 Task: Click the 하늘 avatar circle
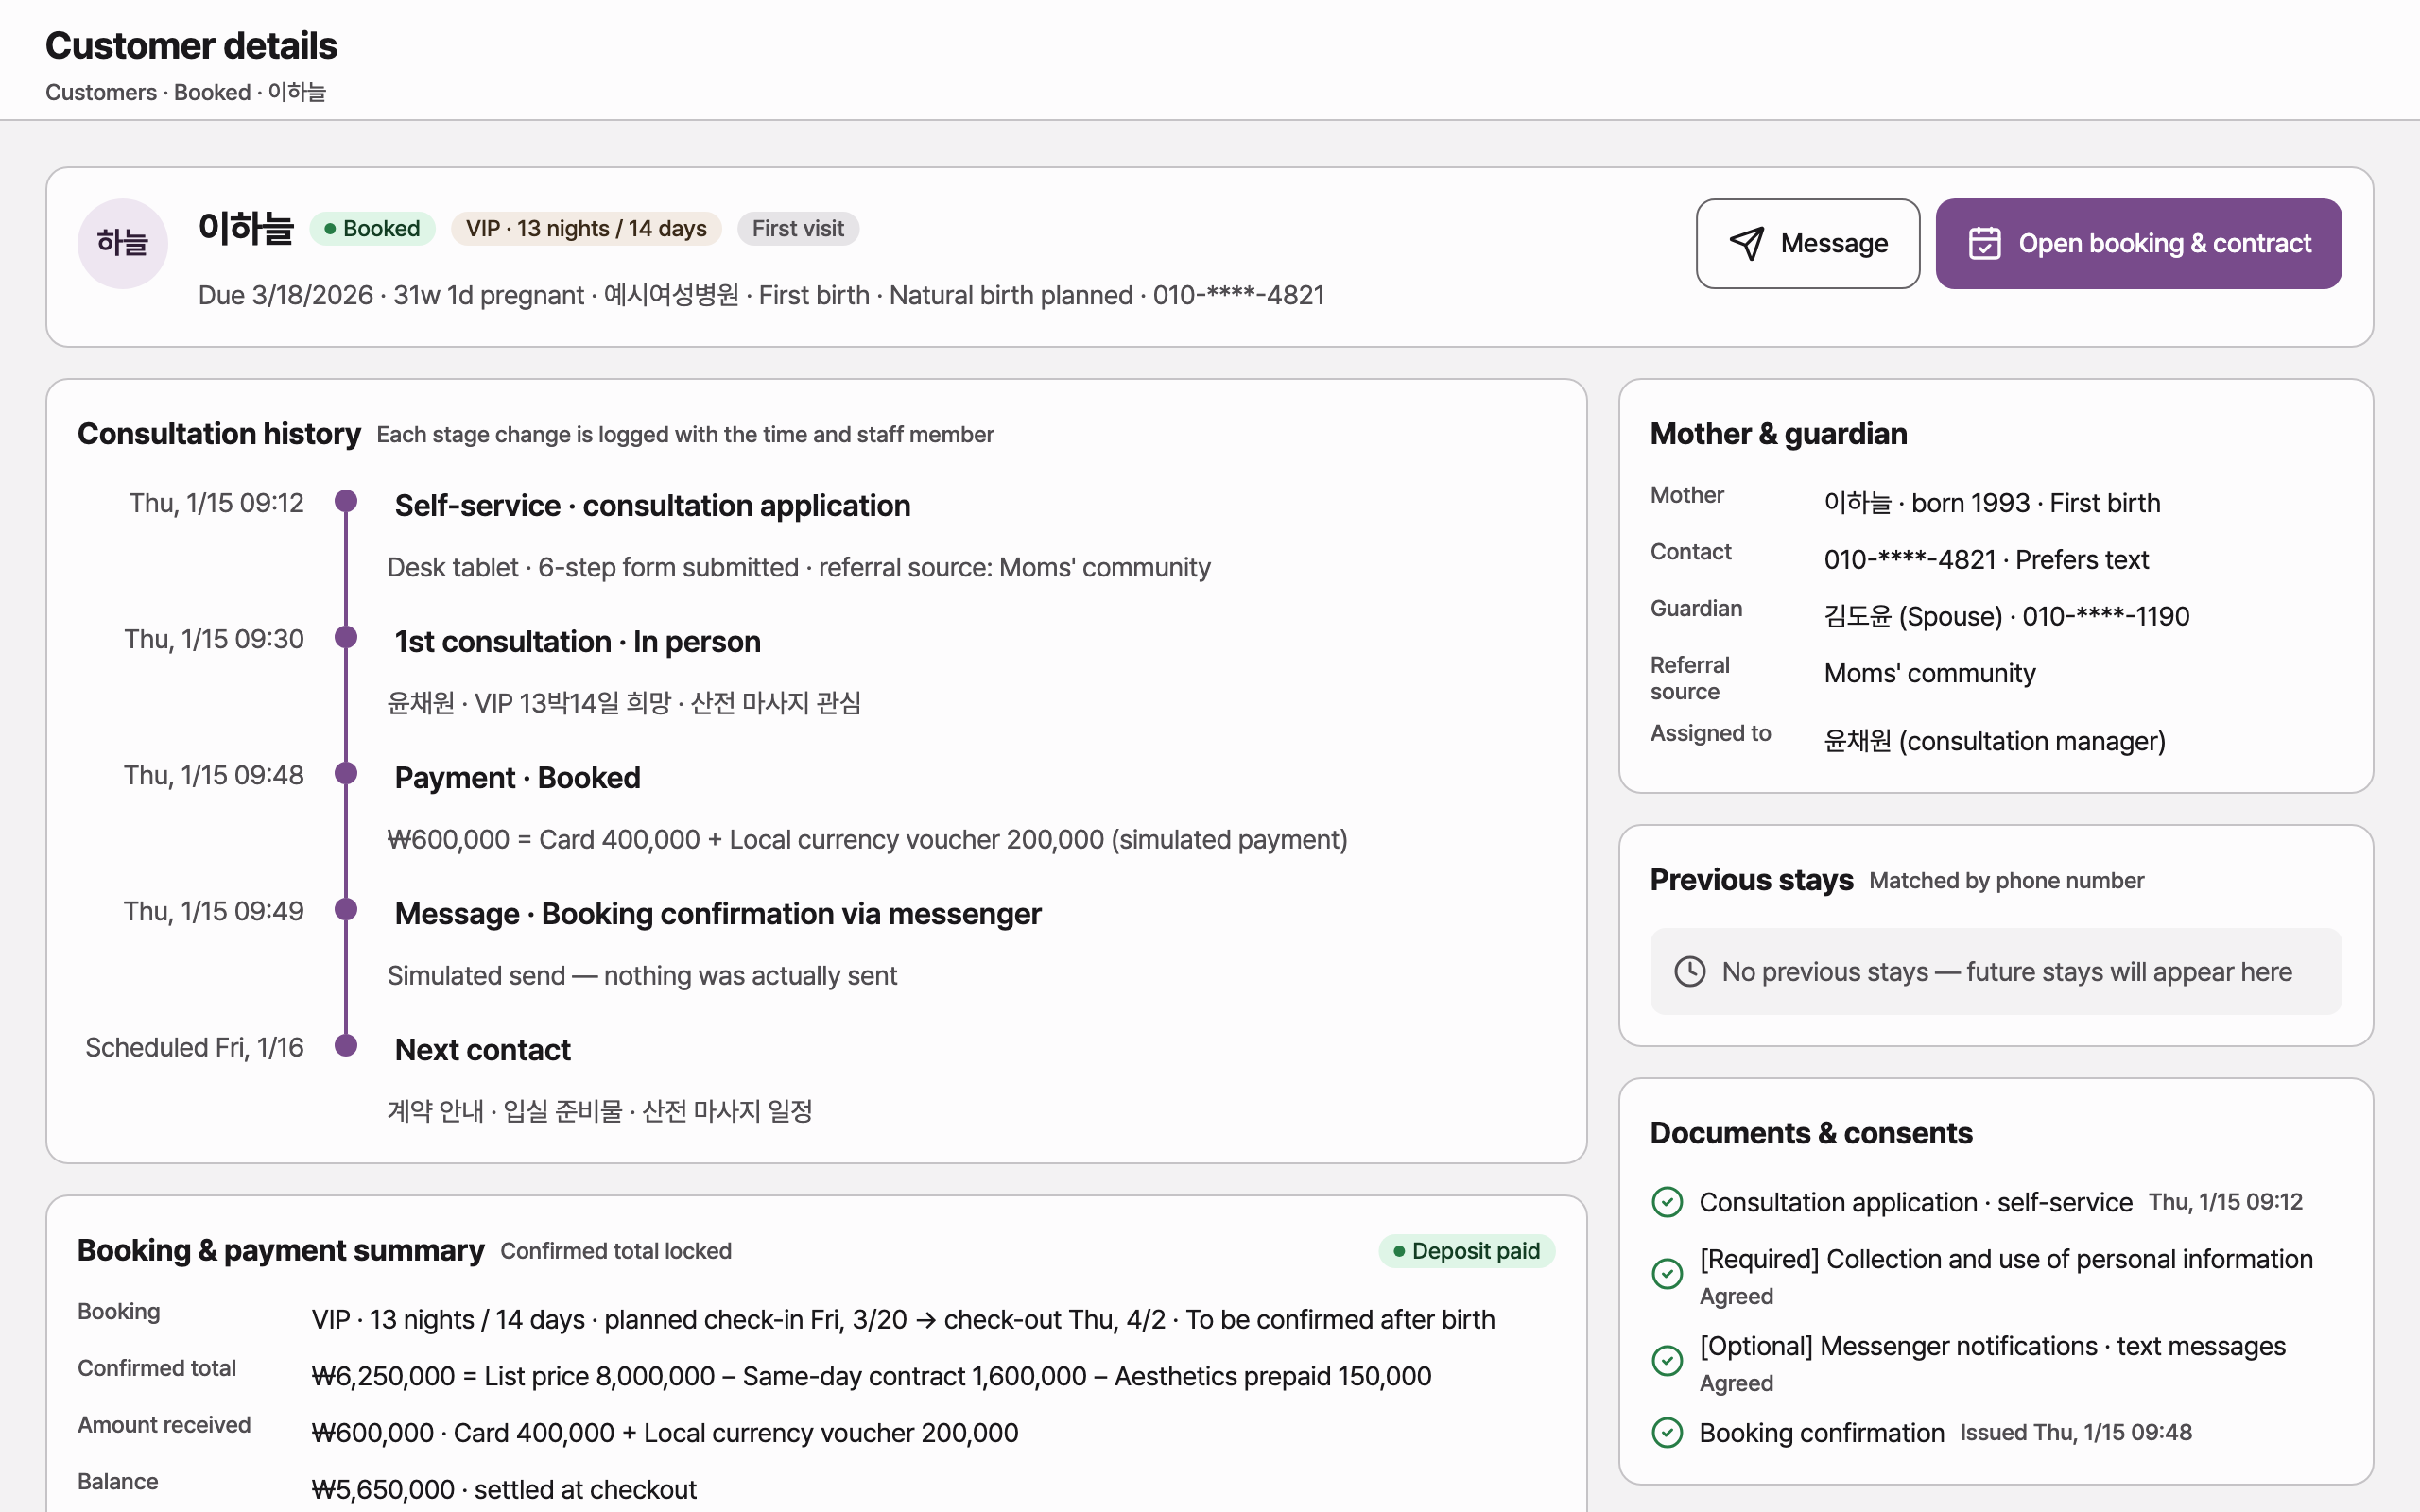point(122,243)
